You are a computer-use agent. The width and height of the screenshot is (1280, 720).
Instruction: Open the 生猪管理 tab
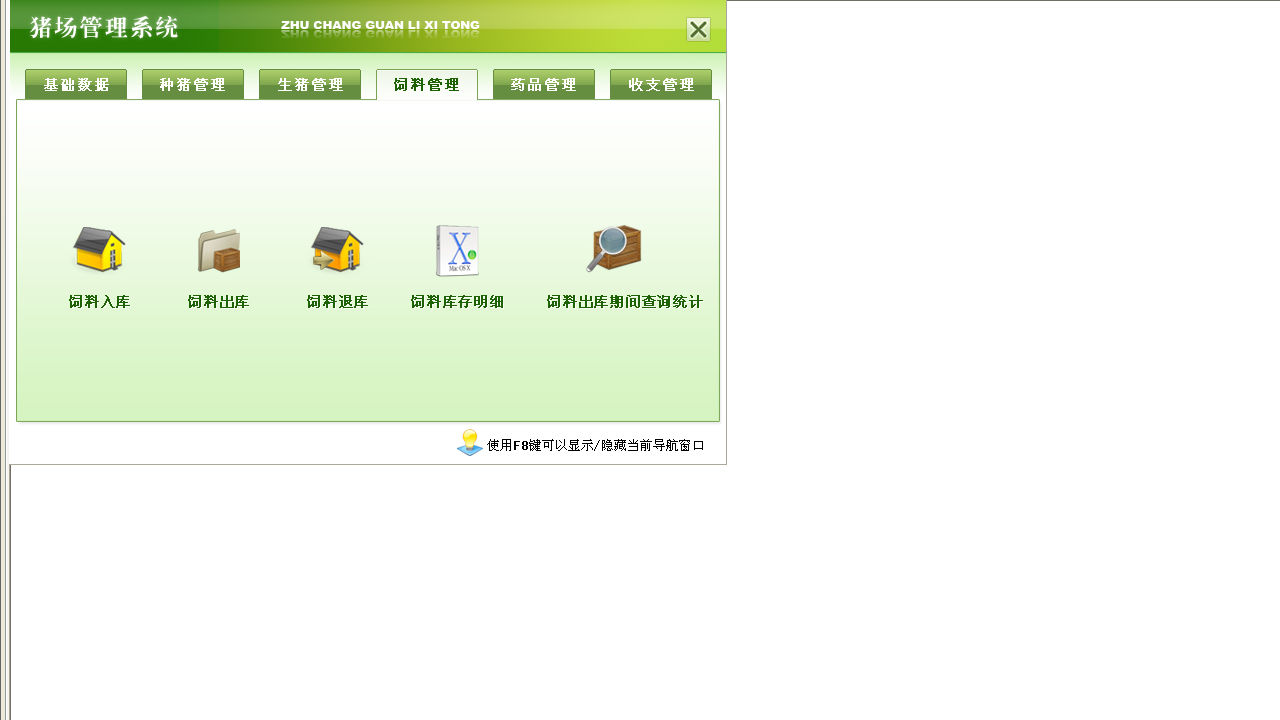pyautogui.click(x=310, y=84)
